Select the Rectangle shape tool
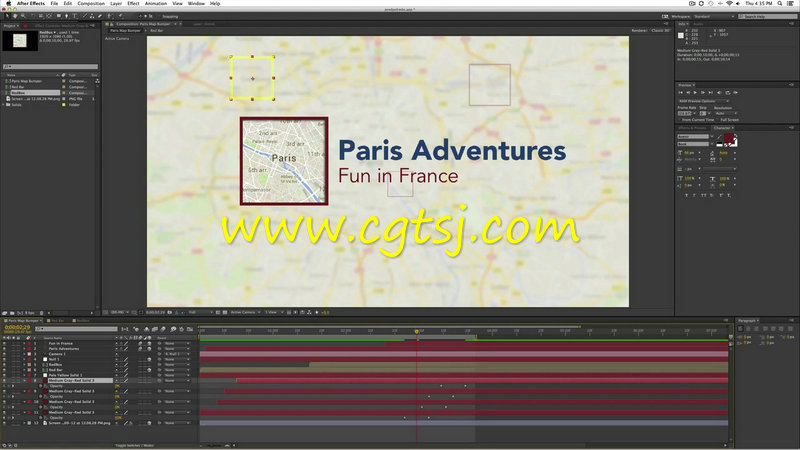Image resolution: width=800 pixels, height=450 pixels. pyautogui.click(x=59, y=16)
